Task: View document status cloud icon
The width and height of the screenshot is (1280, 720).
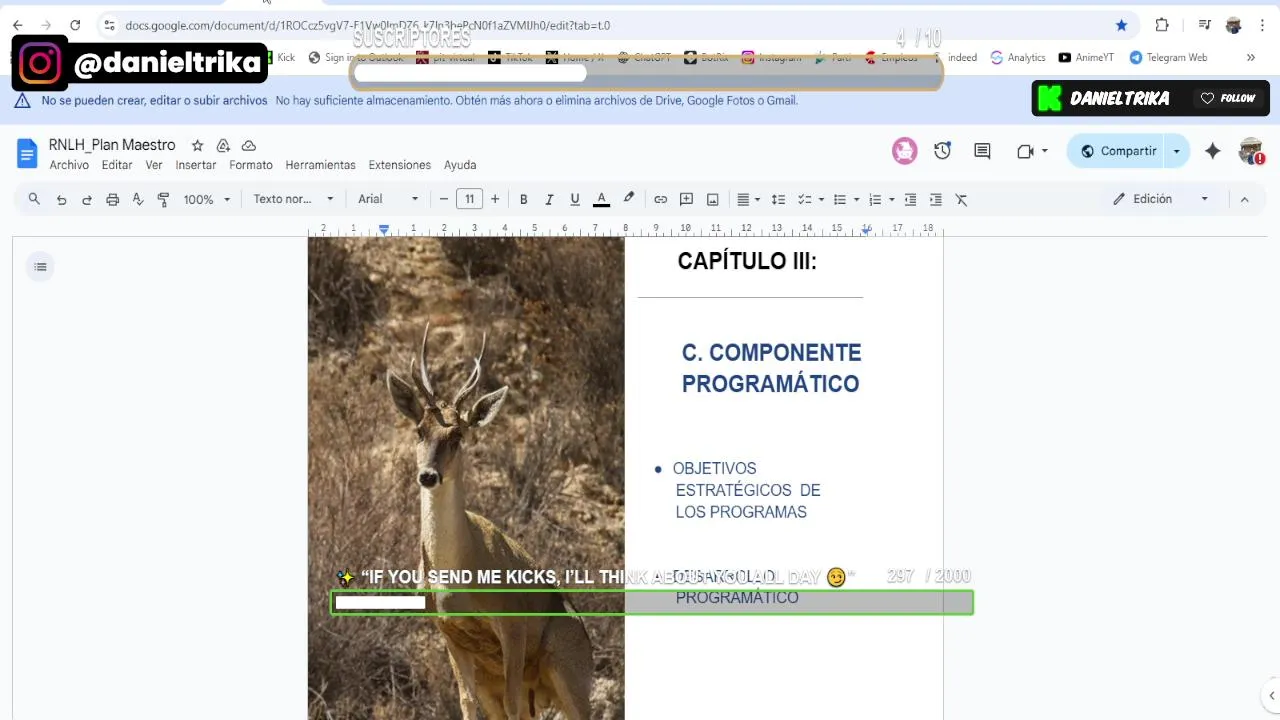Action: coord(249,145)
